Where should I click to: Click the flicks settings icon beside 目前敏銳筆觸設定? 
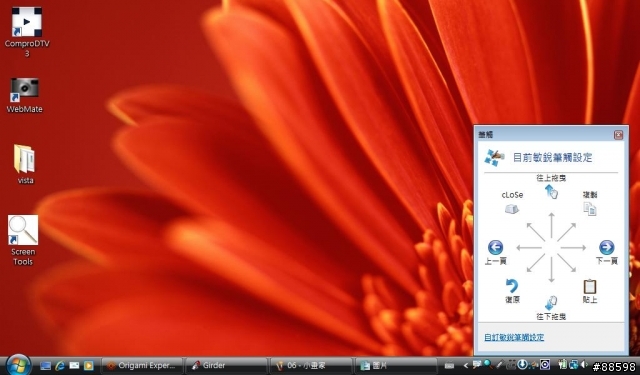point(495,158)
